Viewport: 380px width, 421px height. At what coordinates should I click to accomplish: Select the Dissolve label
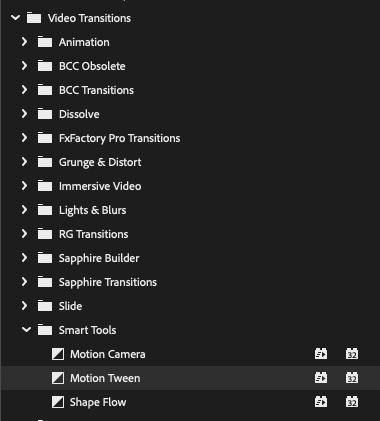pyautogui.click(x=79, y=114)
